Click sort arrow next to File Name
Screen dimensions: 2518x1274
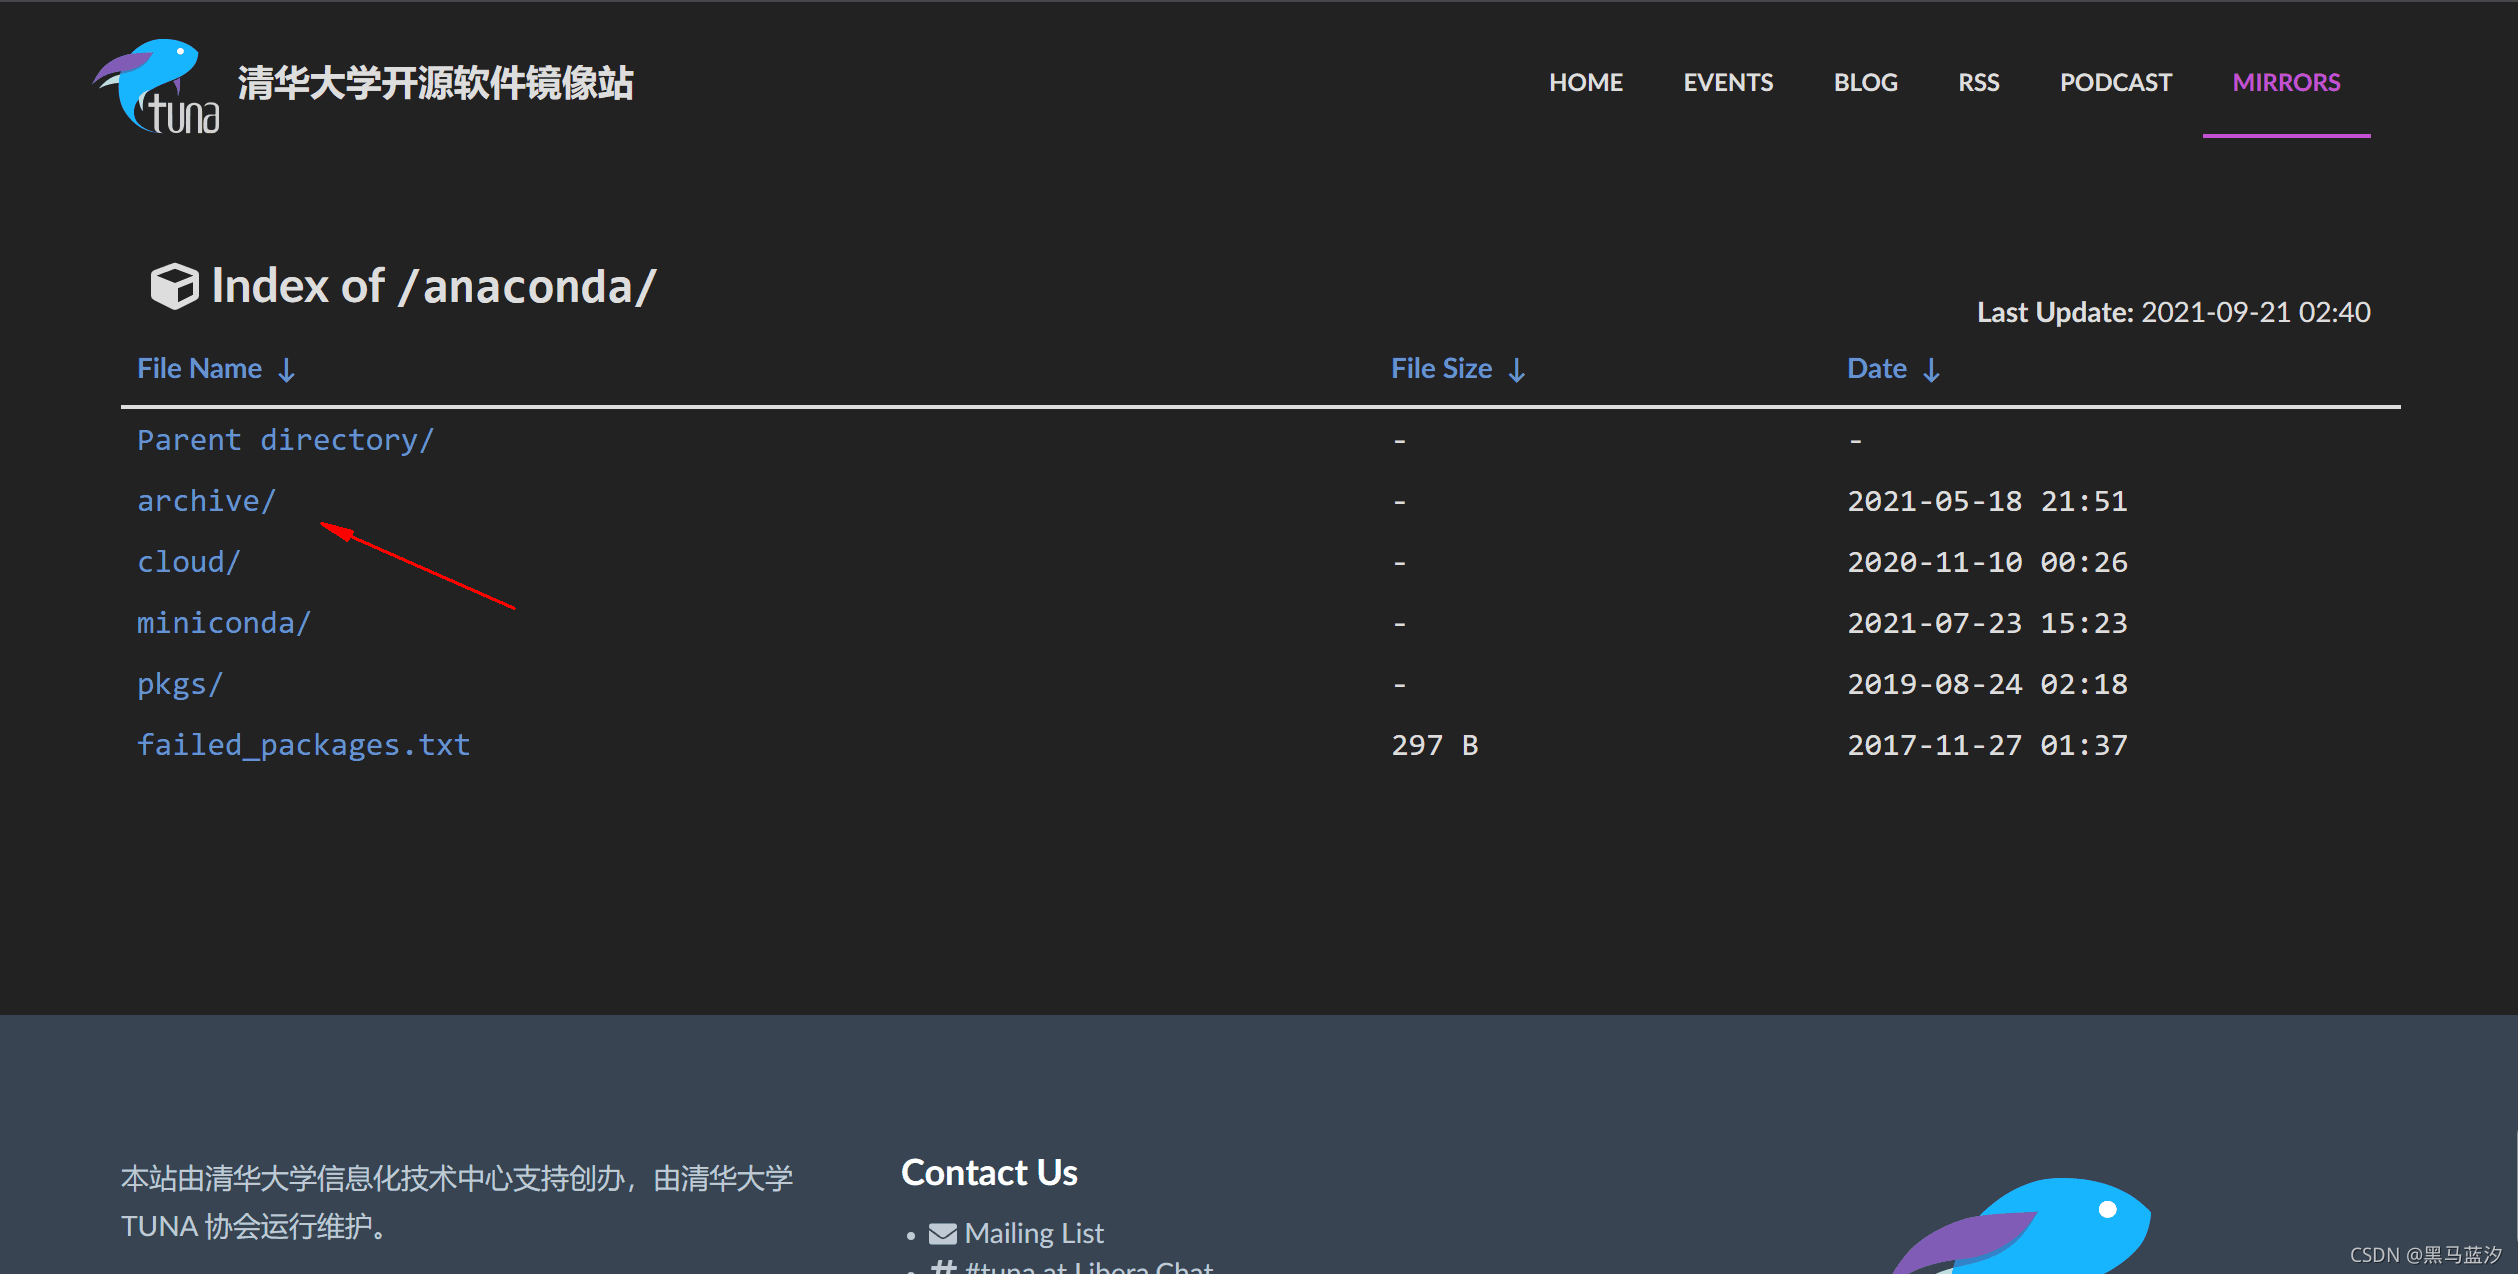287,370
